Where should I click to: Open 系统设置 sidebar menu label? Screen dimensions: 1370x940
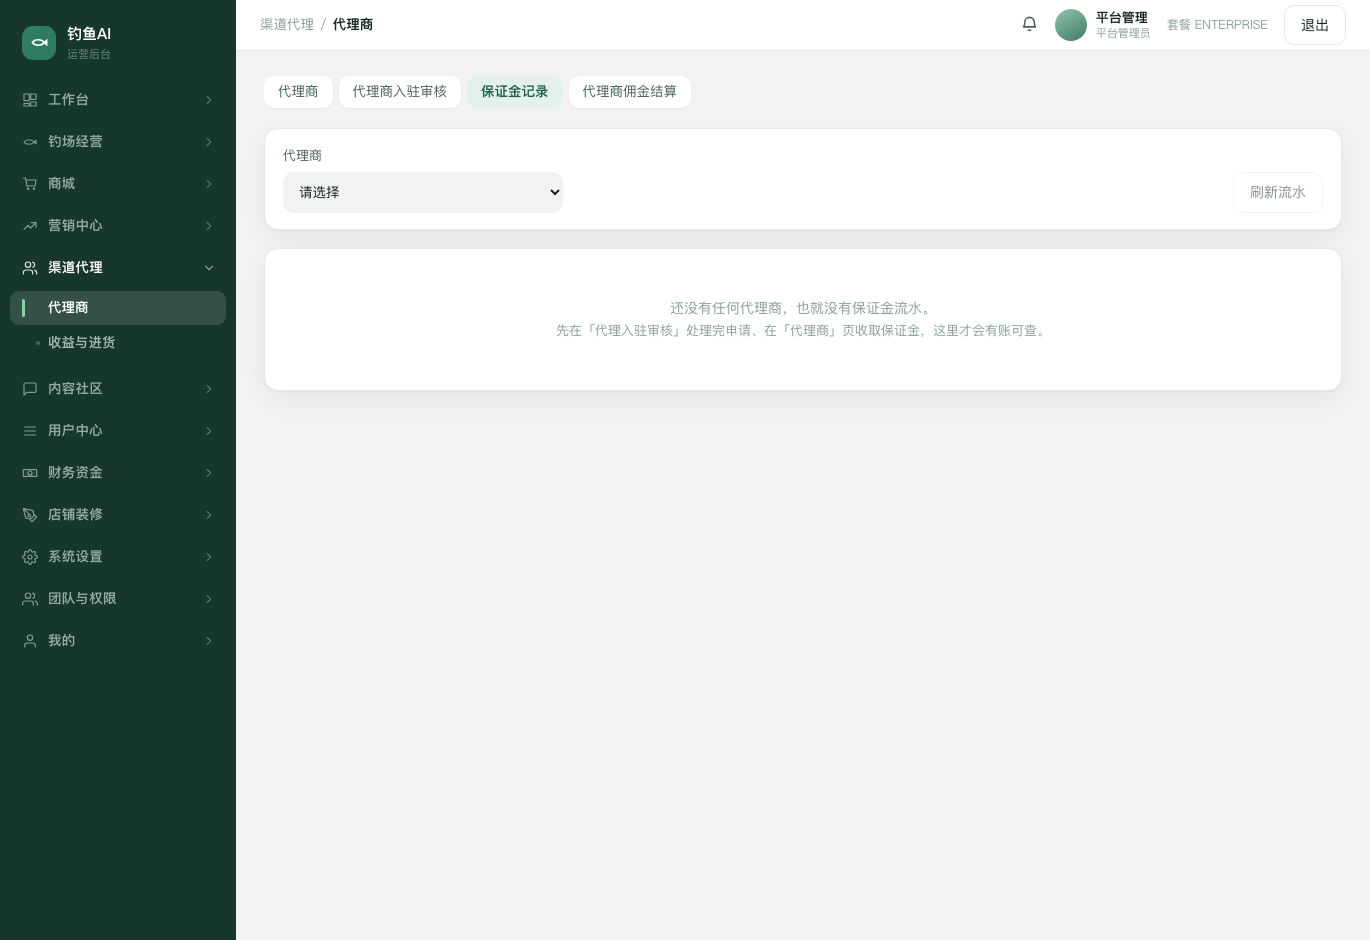pos(75,557)
